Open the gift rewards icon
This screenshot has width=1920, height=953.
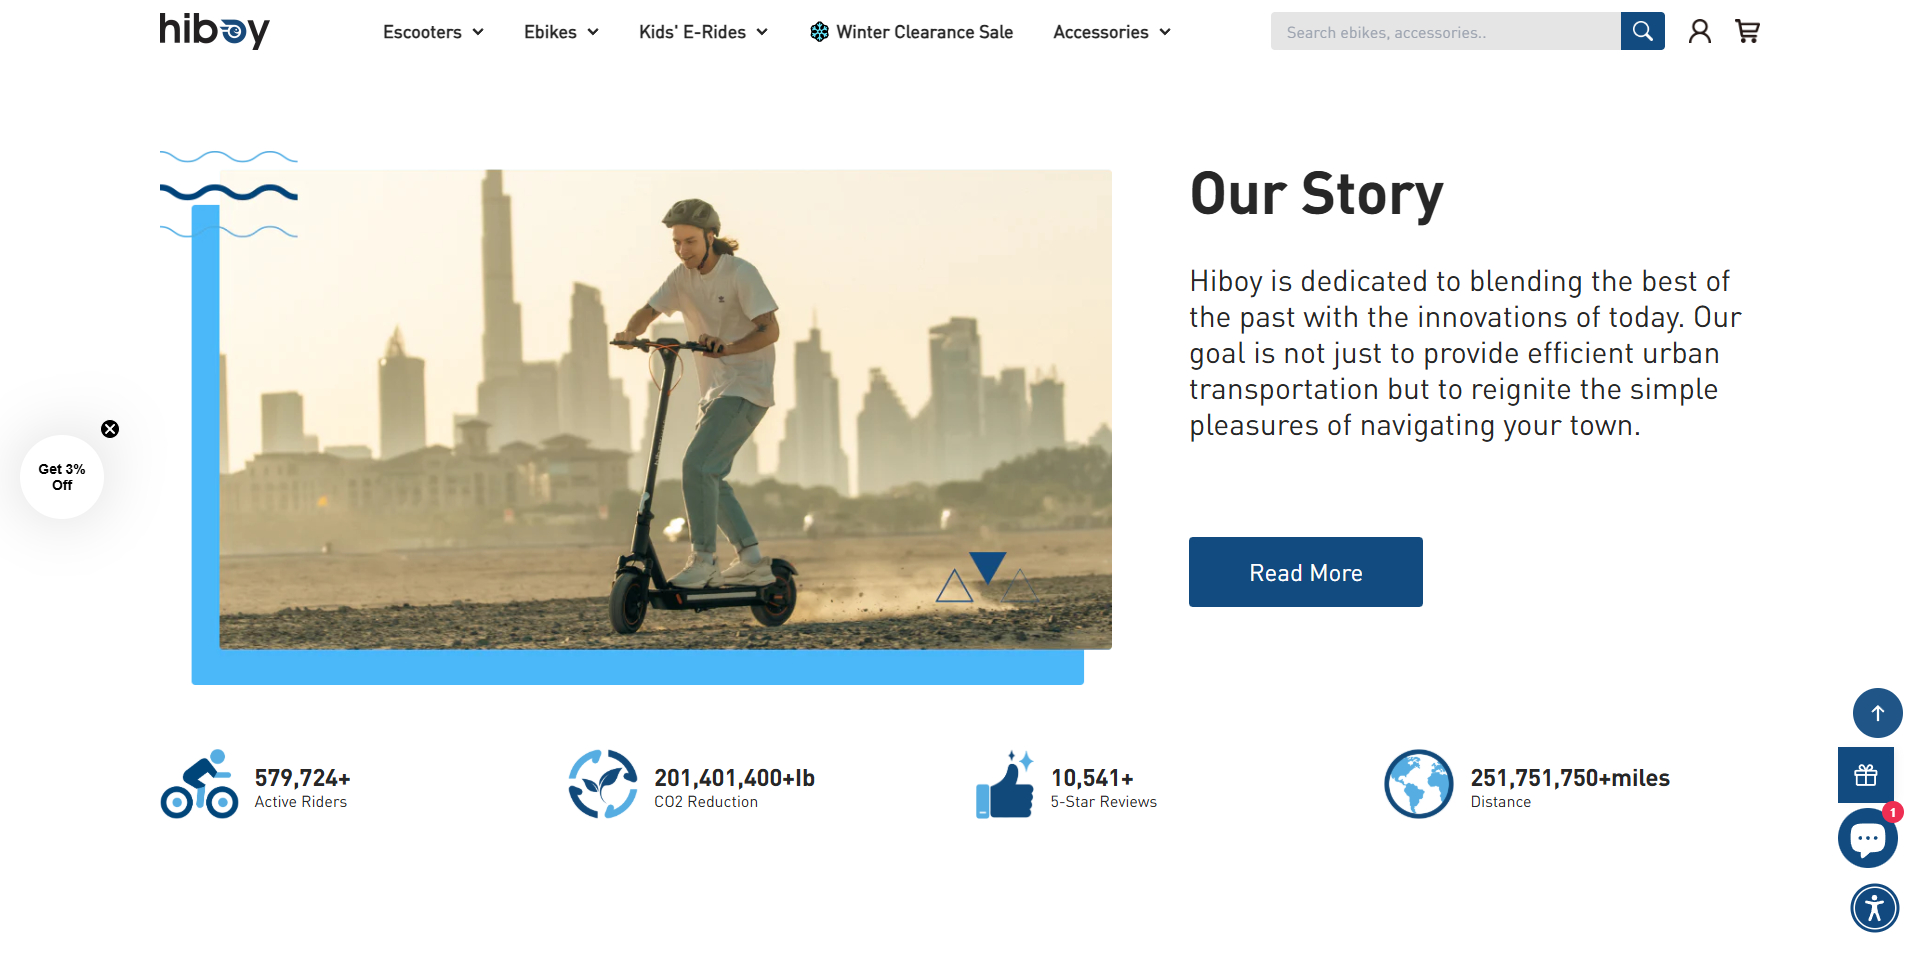click(1866, 775)
